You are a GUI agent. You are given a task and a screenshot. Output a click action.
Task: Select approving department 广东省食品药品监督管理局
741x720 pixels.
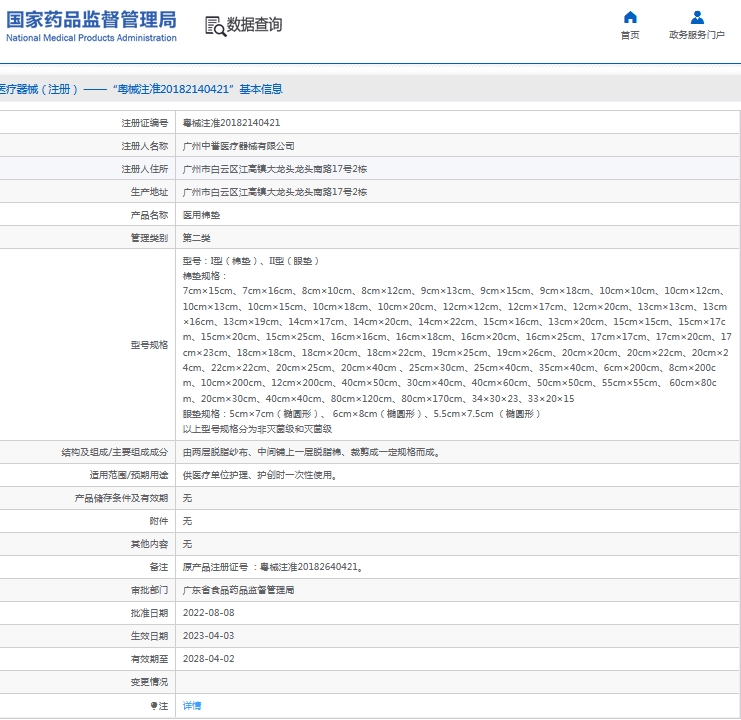click(239, 590)
